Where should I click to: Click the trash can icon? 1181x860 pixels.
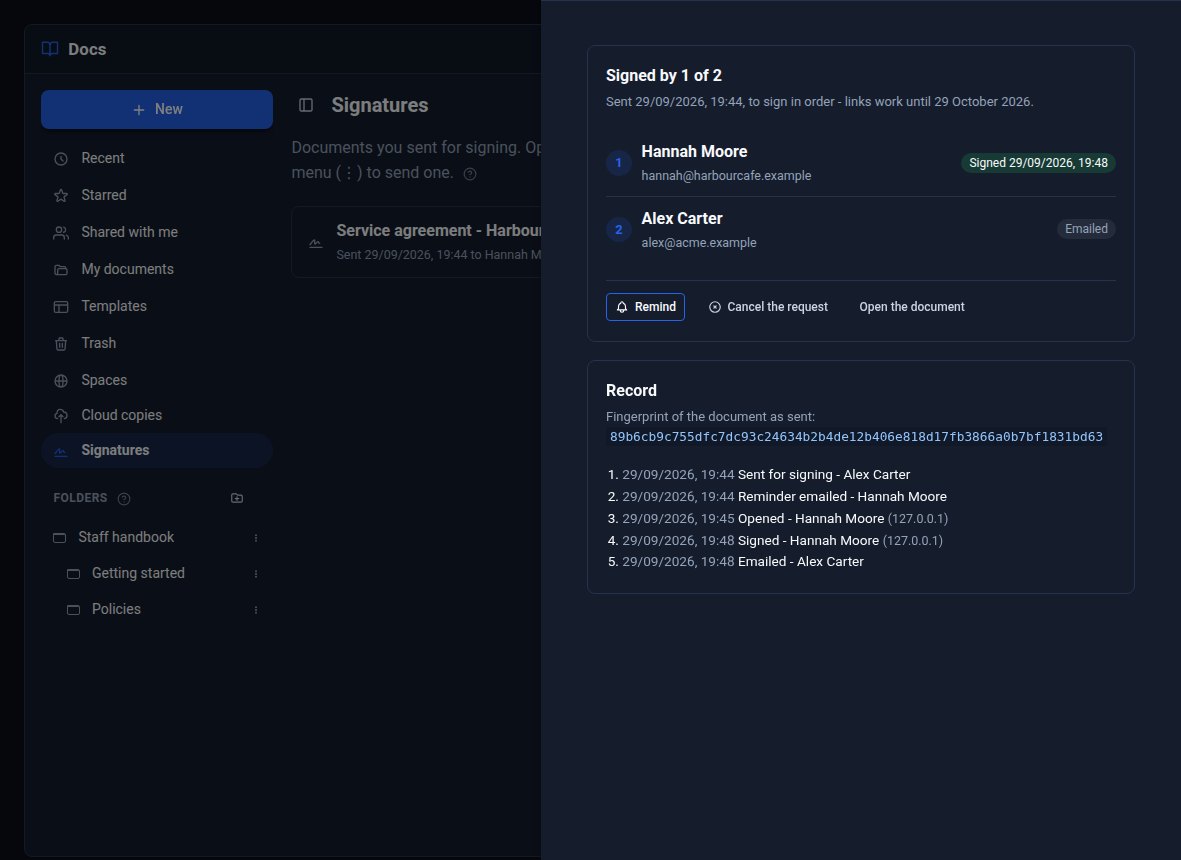[x=61, y=343]
